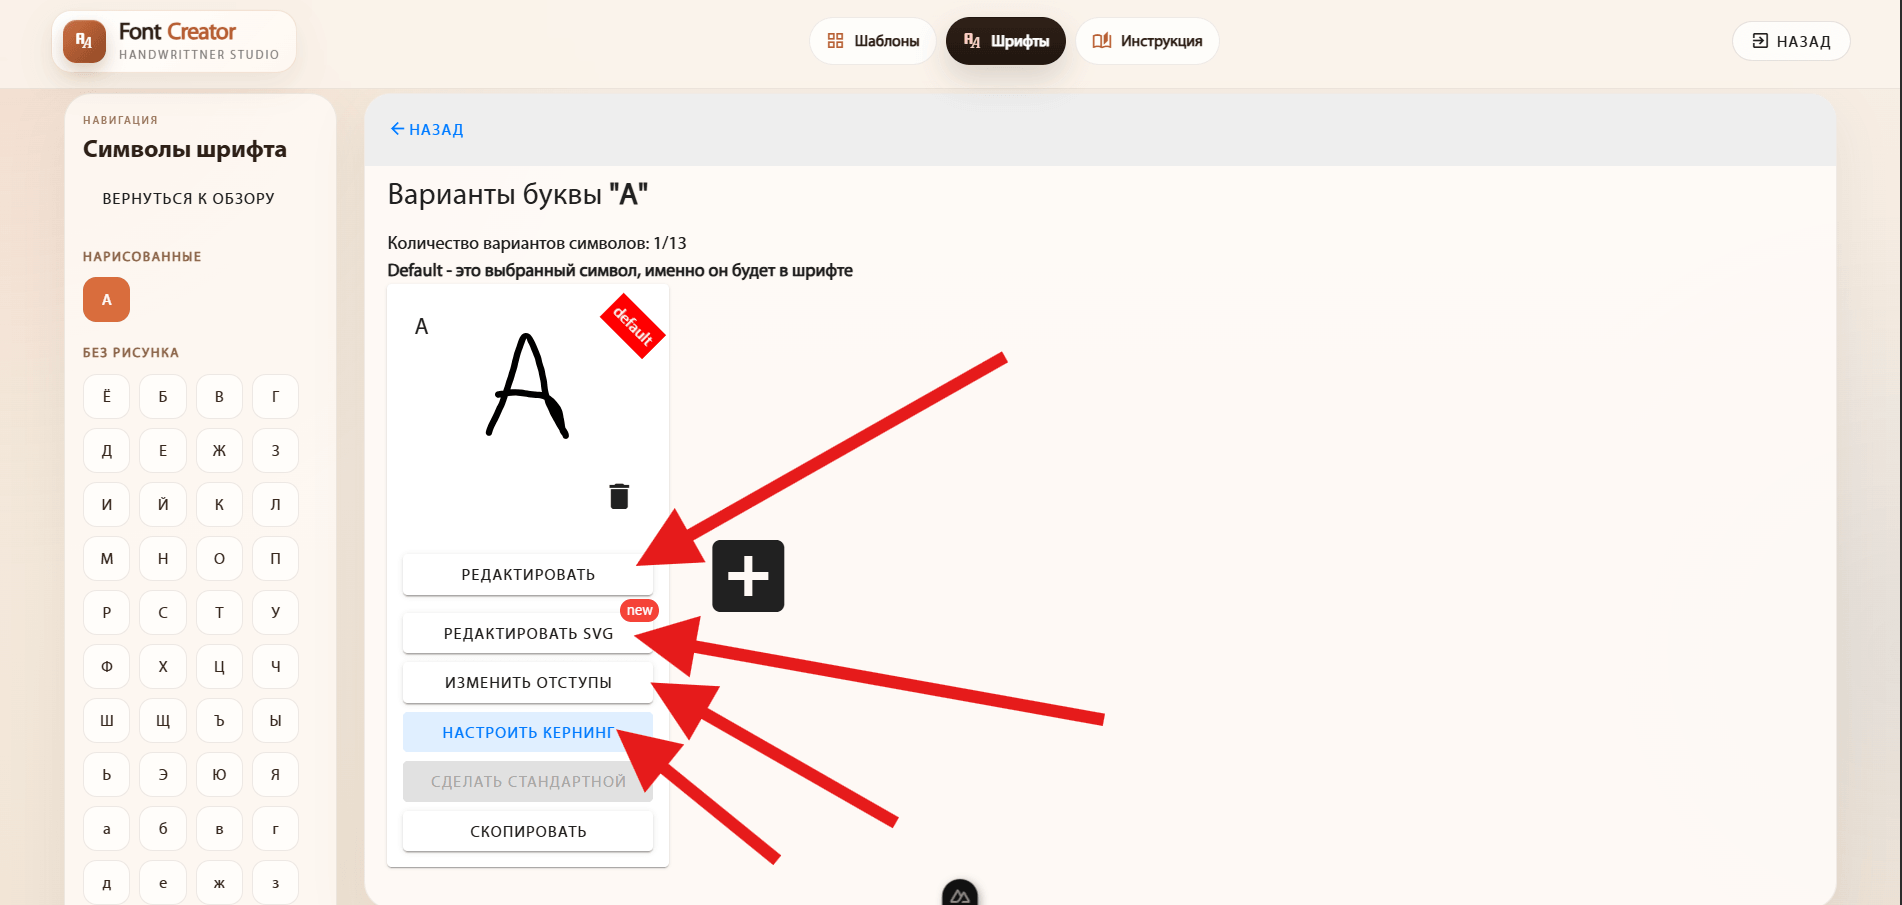Viewport: 1902px width, 905px height.
Task: Open the Инструкция tab
Action: pos(1147,41)
